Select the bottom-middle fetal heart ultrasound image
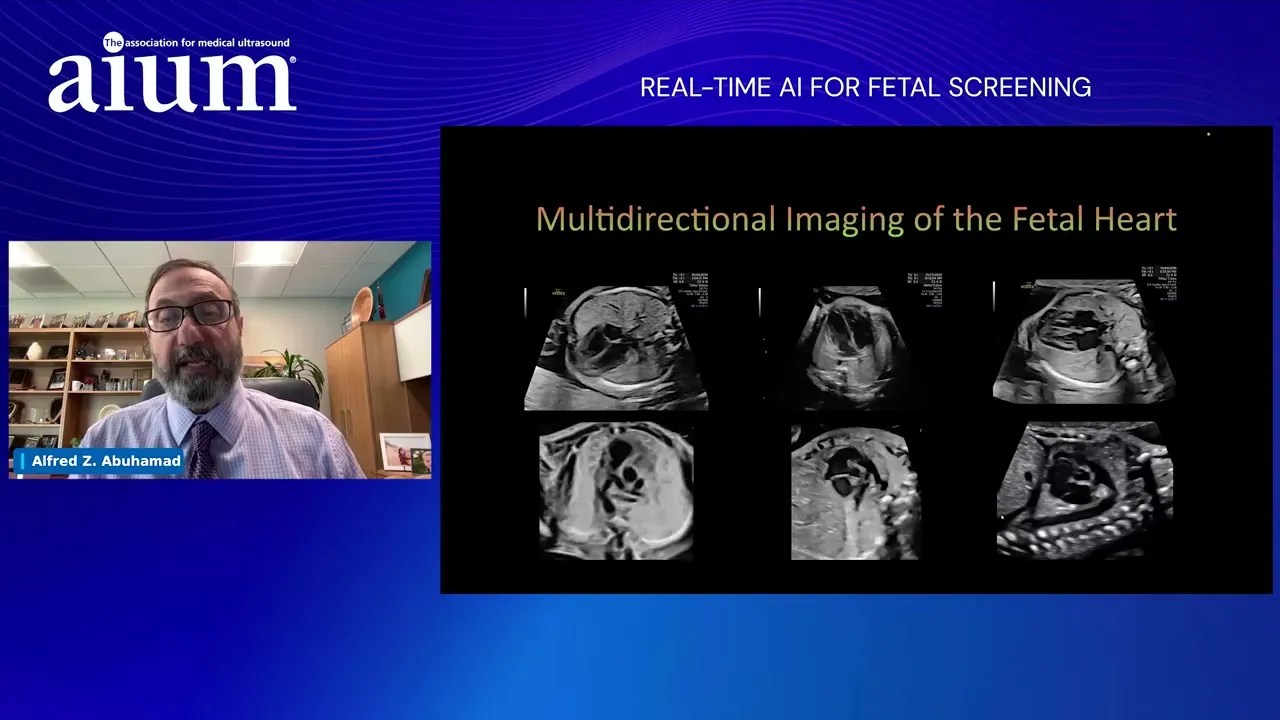Viewport: 1280px width, 720px height. coord(855,492)
